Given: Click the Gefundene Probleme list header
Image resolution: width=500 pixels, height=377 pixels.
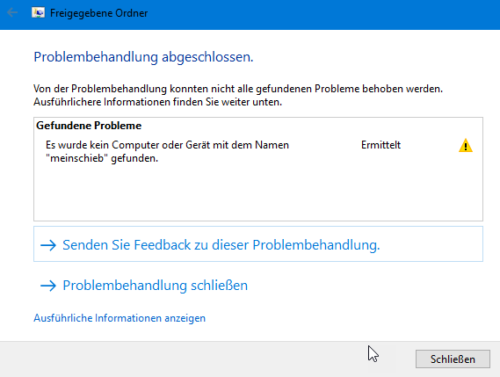Looking at the screenshot, I should 89,126.
